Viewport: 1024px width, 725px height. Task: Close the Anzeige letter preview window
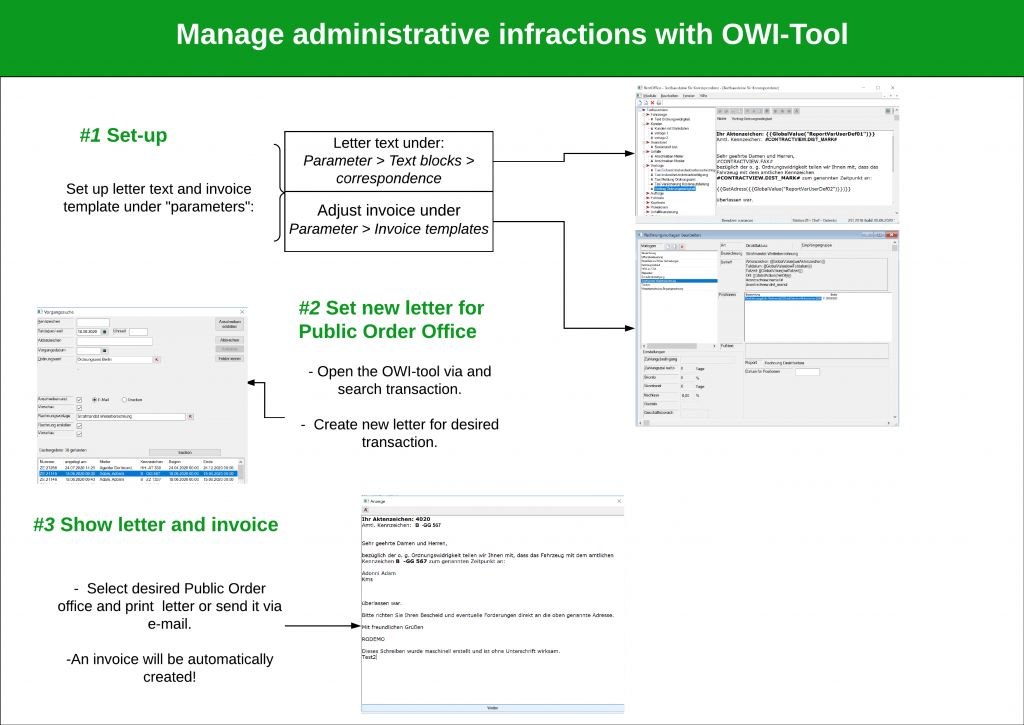coord(619,501)
